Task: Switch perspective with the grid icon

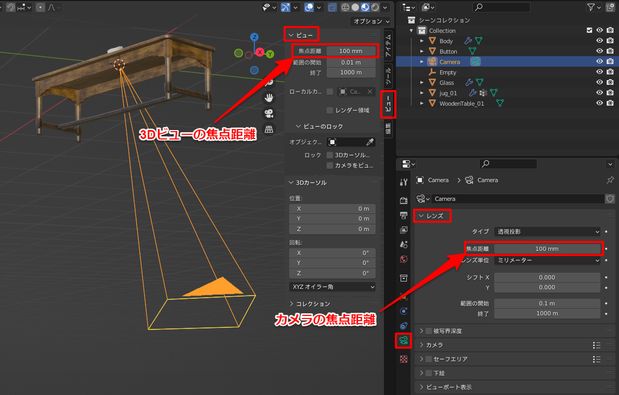Action: click(x=269, y=129)
